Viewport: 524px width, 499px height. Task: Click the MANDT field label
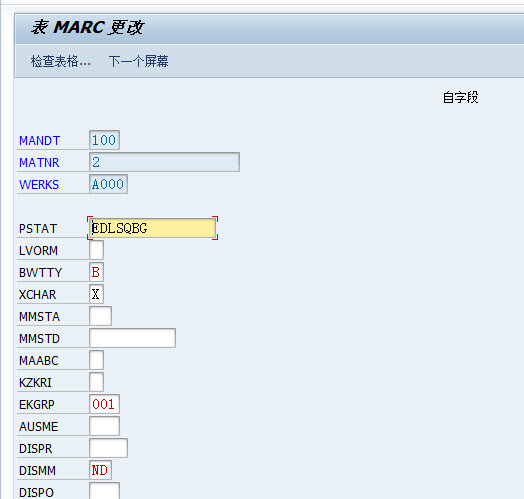39,141
